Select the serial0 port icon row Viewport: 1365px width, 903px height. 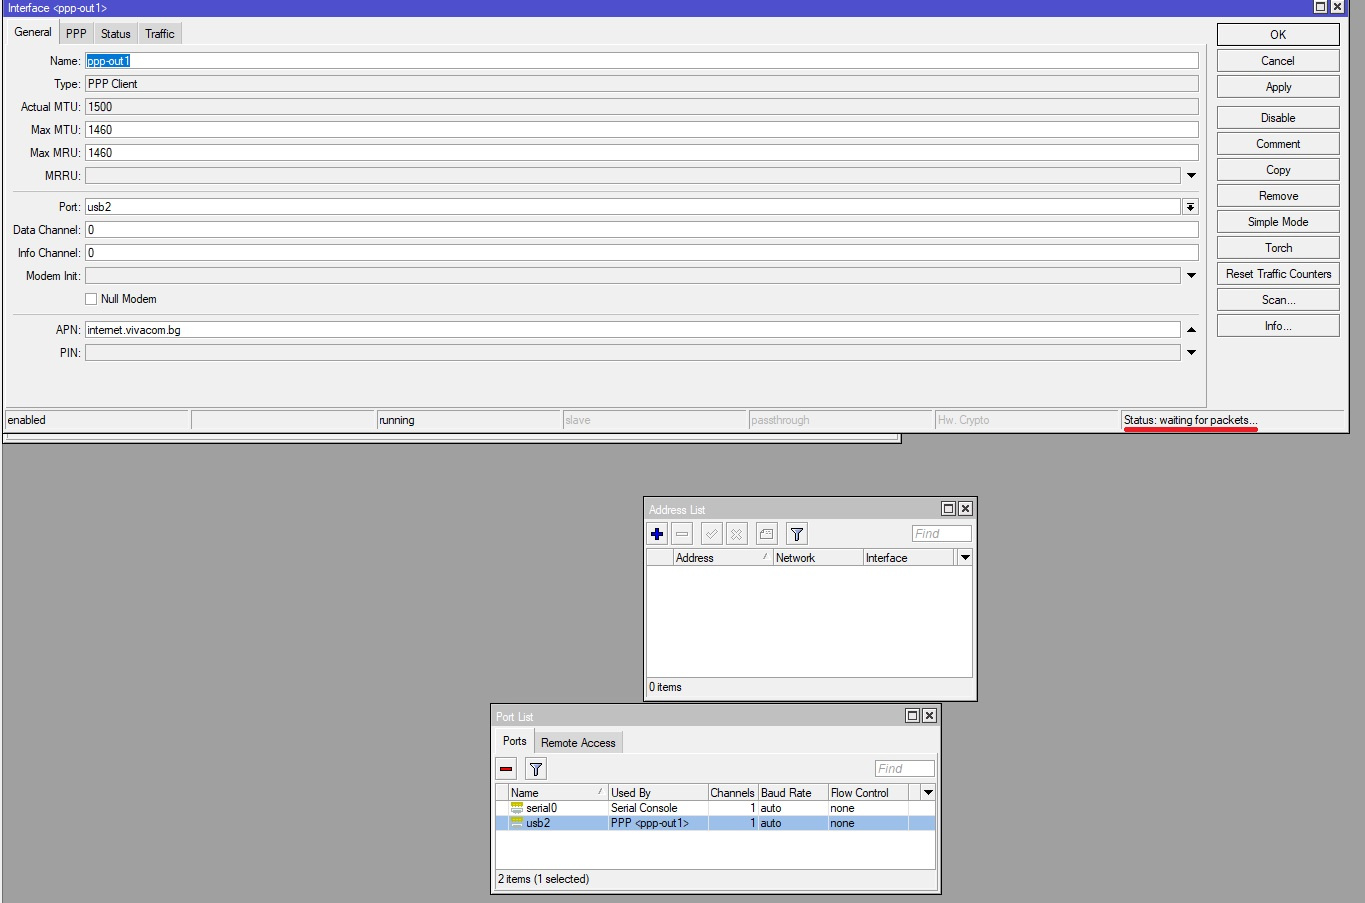click(x=517, y=808)
